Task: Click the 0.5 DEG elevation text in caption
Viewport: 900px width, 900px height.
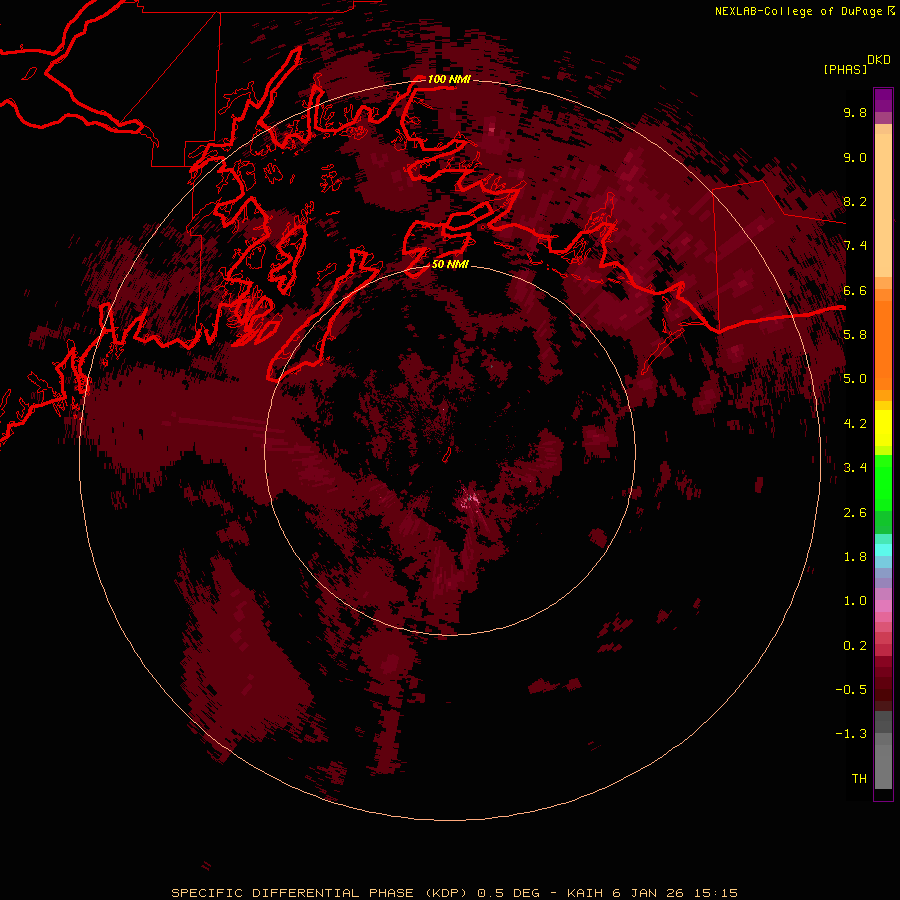Action: click(509, 893)
